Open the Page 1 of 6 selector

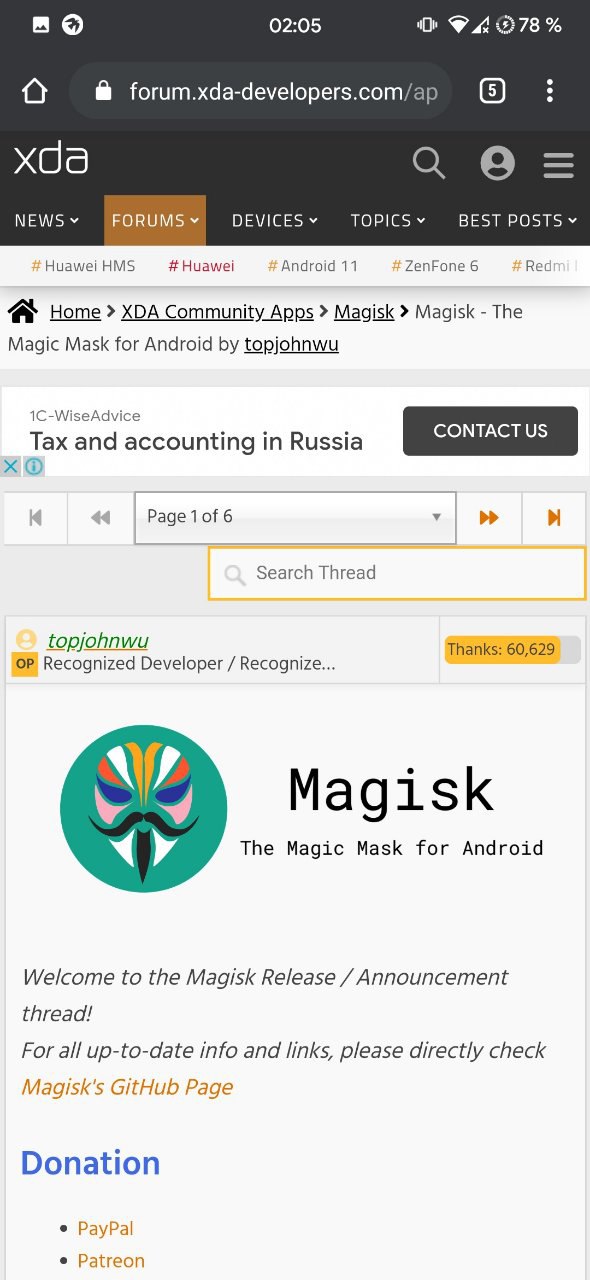point(295,517)
